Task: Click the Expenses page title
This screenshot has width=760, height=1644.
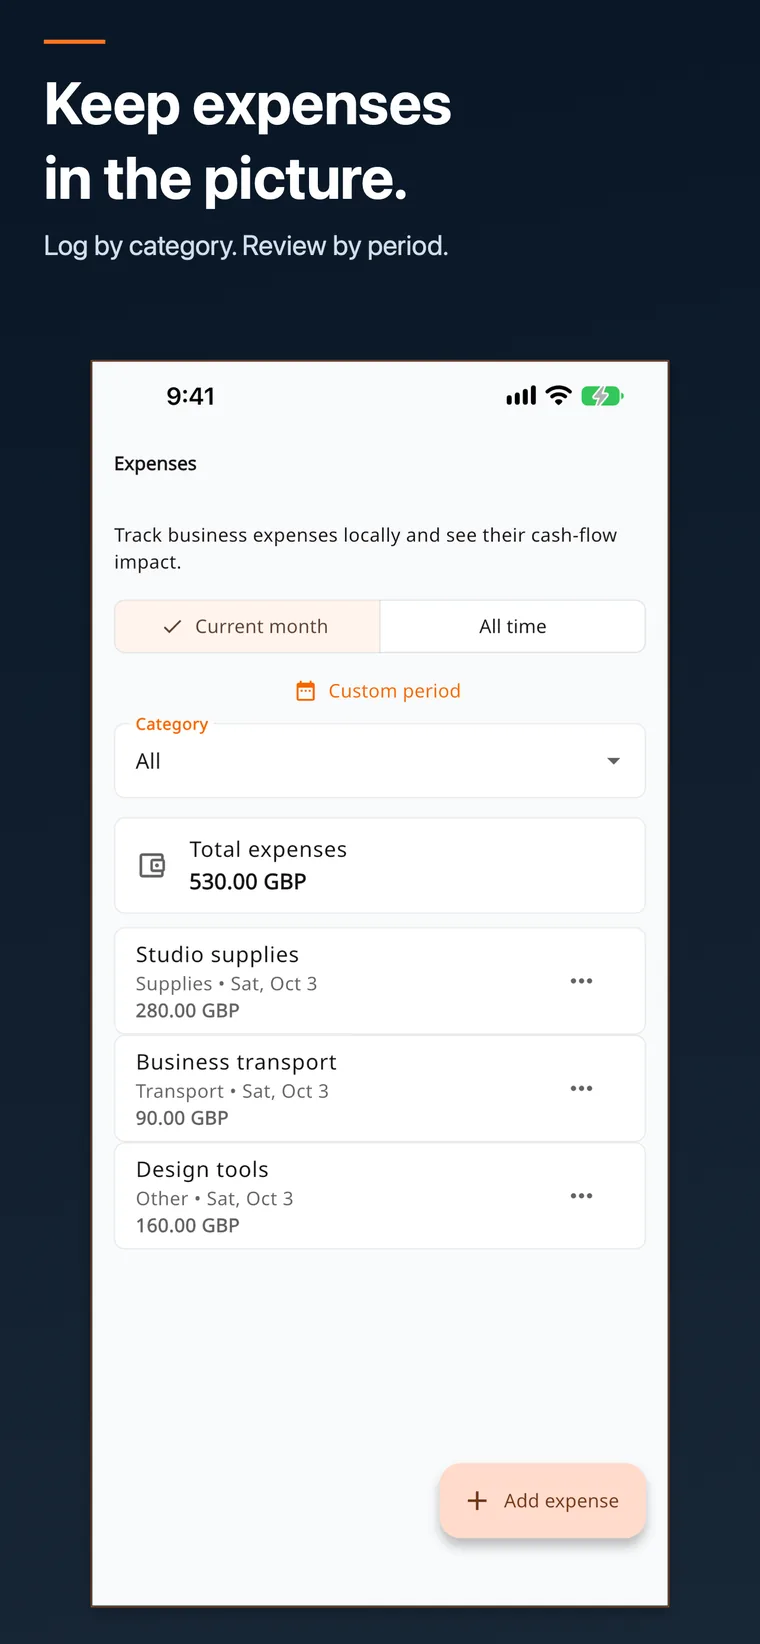Action: 155,464
